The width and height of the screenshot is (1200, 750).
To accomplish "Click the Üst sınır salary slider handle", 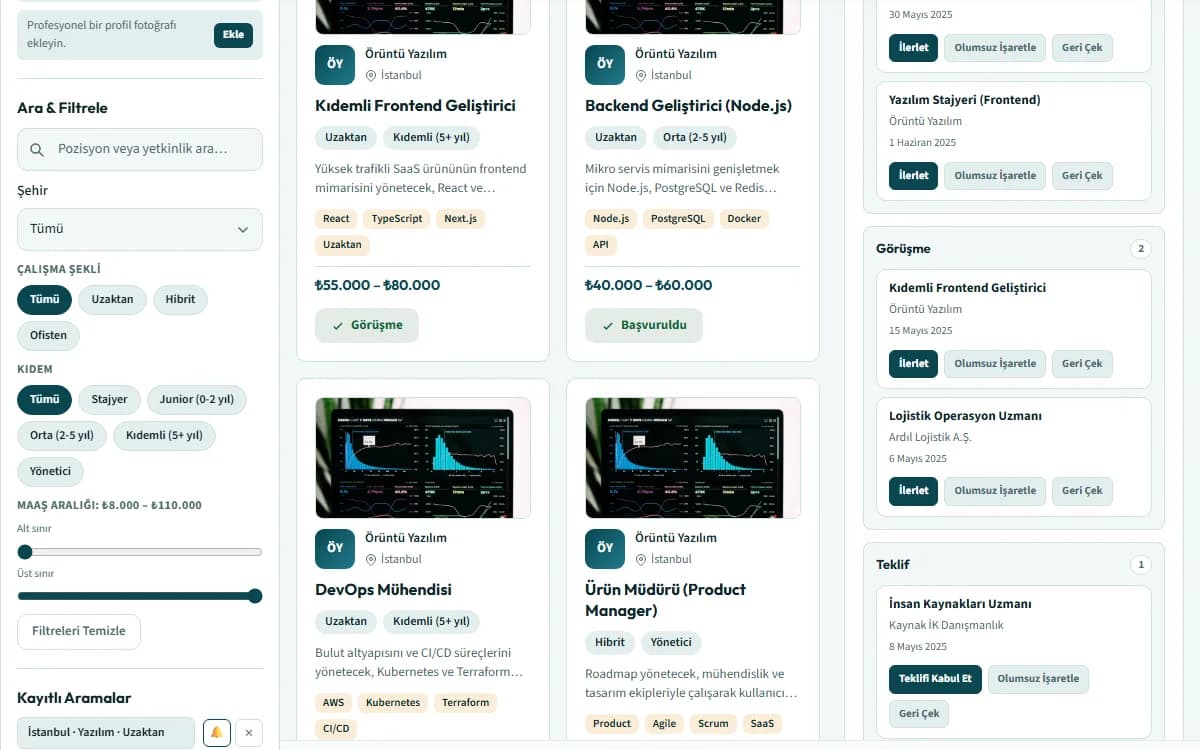I will [255, 596].
